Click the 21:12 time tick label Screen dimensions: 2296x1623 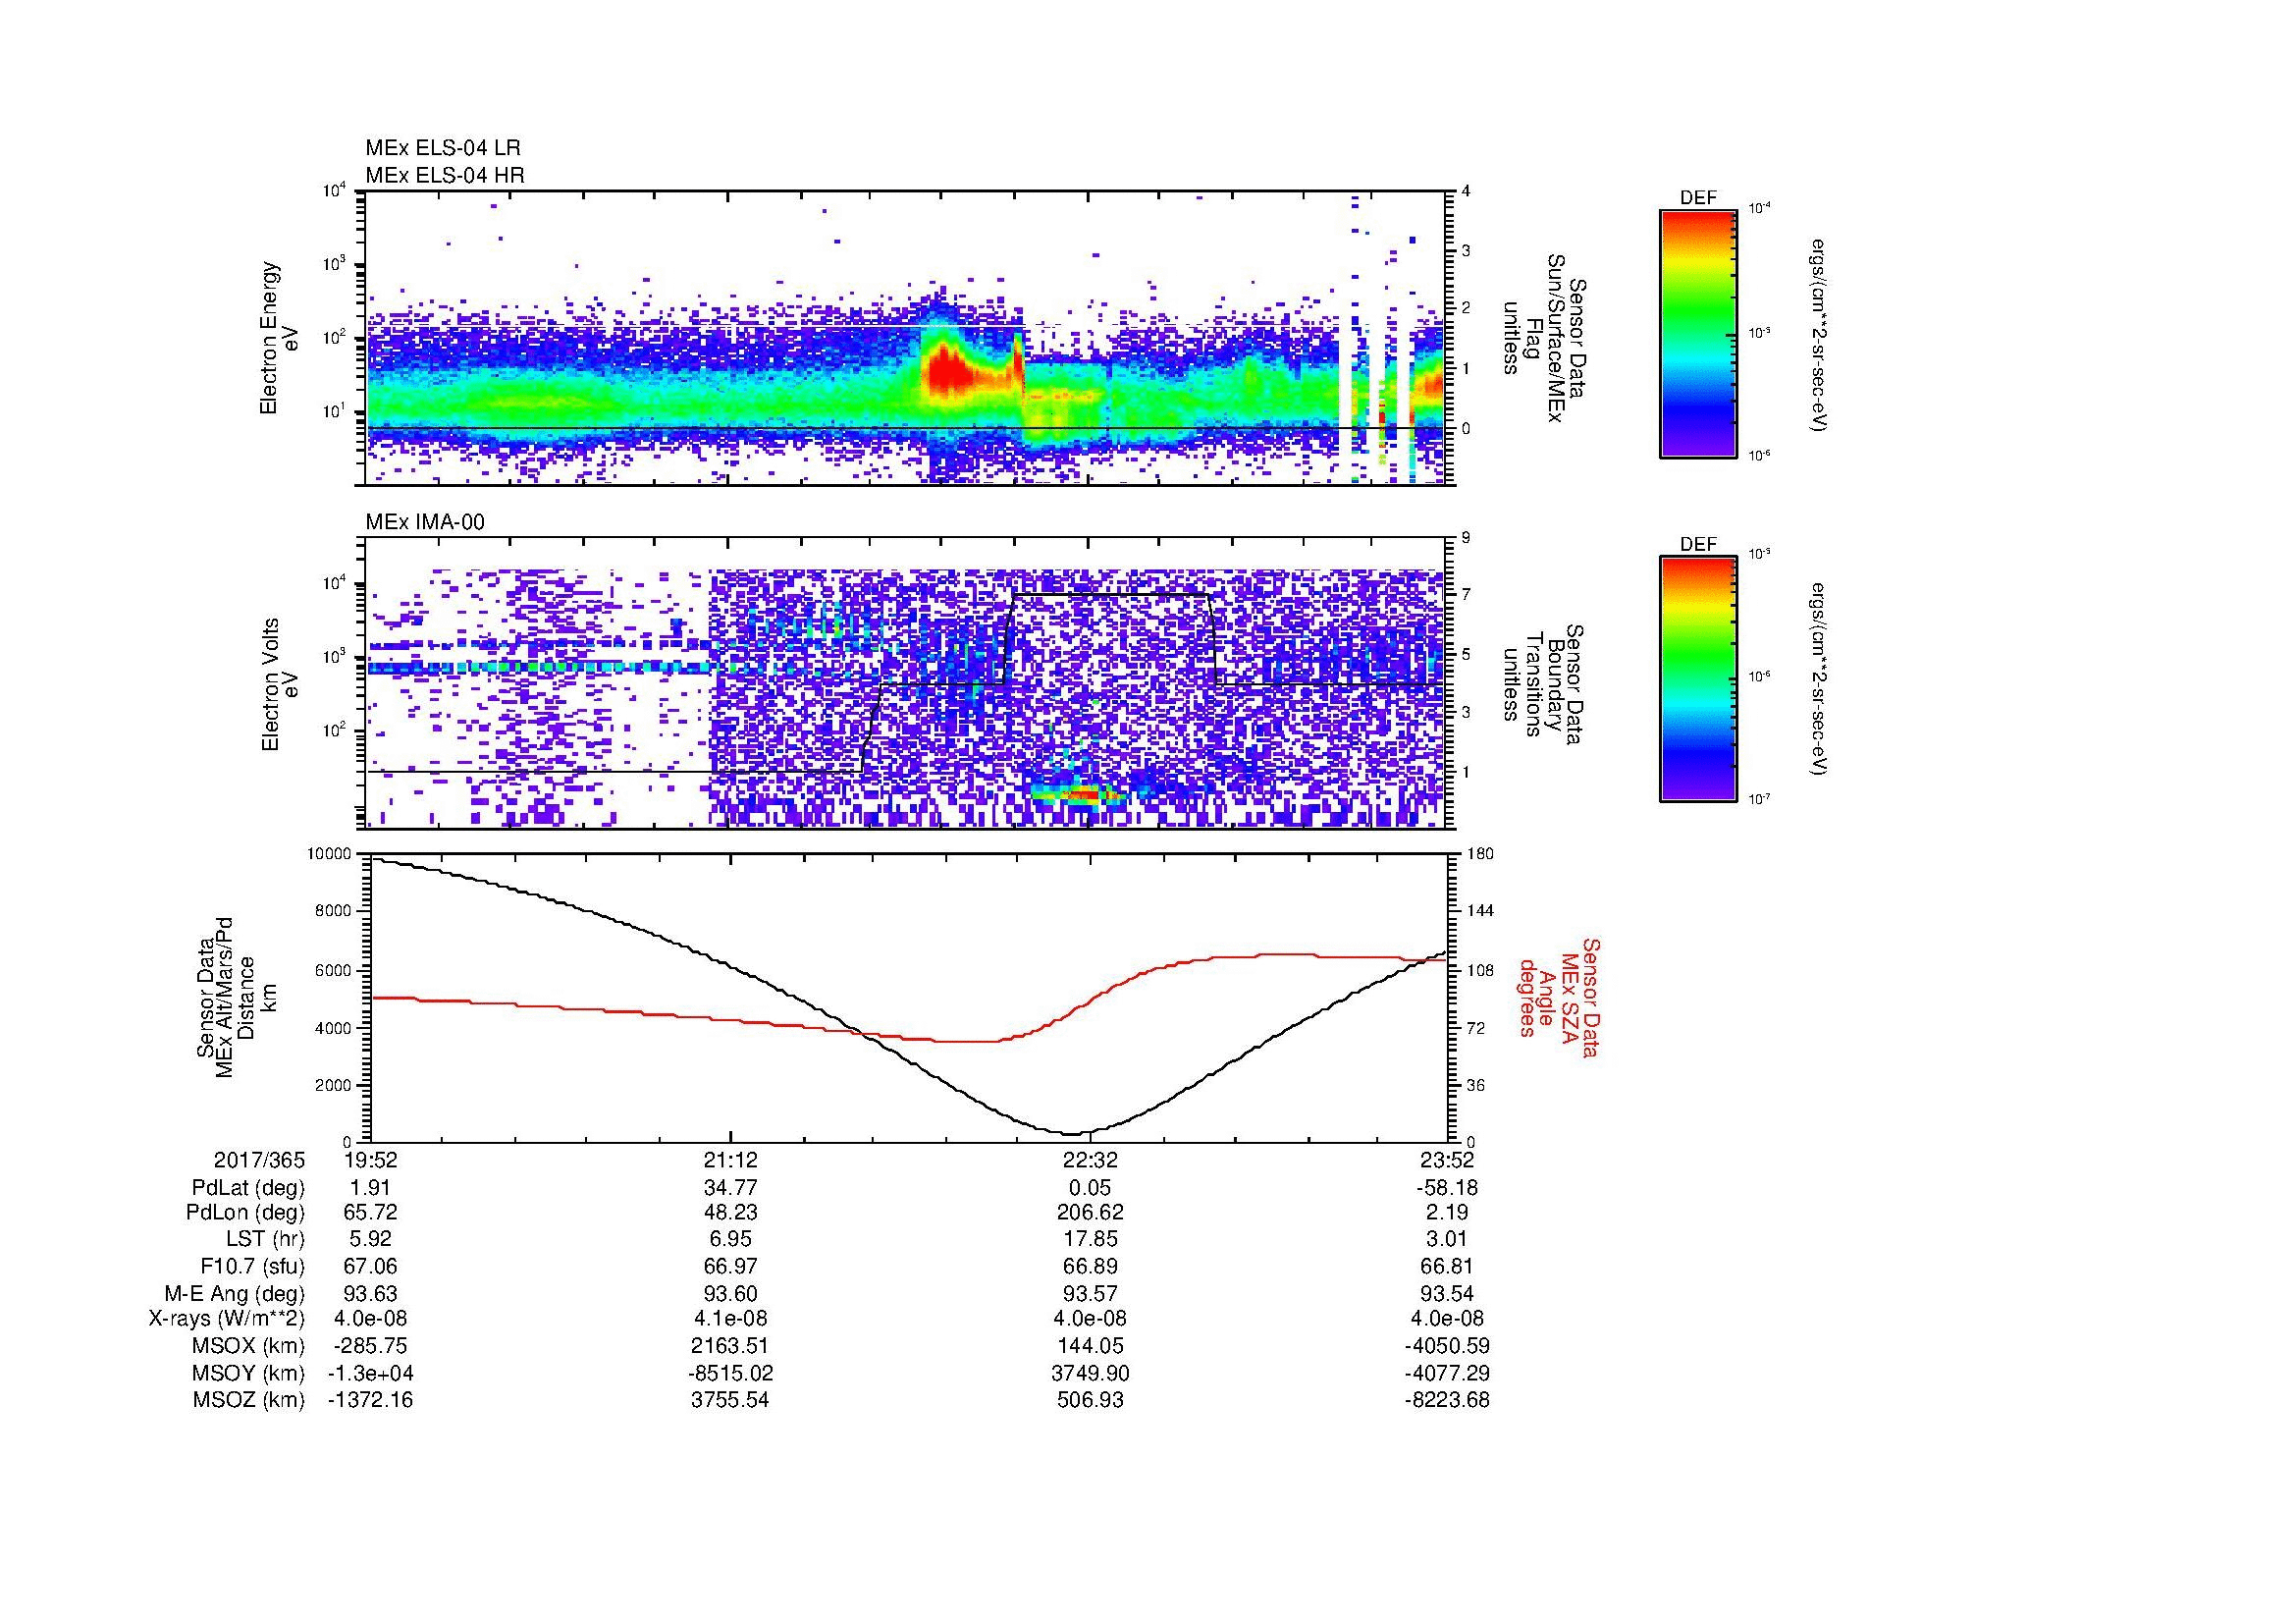[731, 1160]
